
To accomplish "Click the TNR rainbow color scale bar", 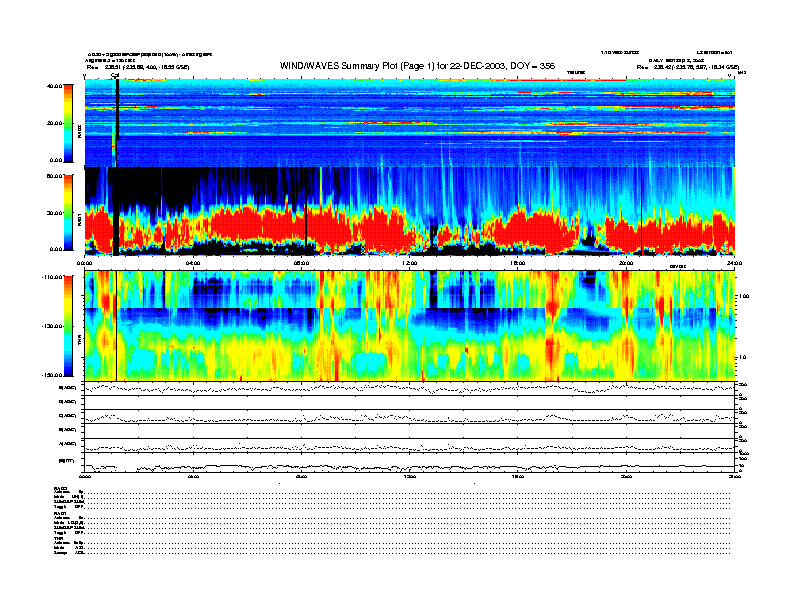I will [68, 326].
